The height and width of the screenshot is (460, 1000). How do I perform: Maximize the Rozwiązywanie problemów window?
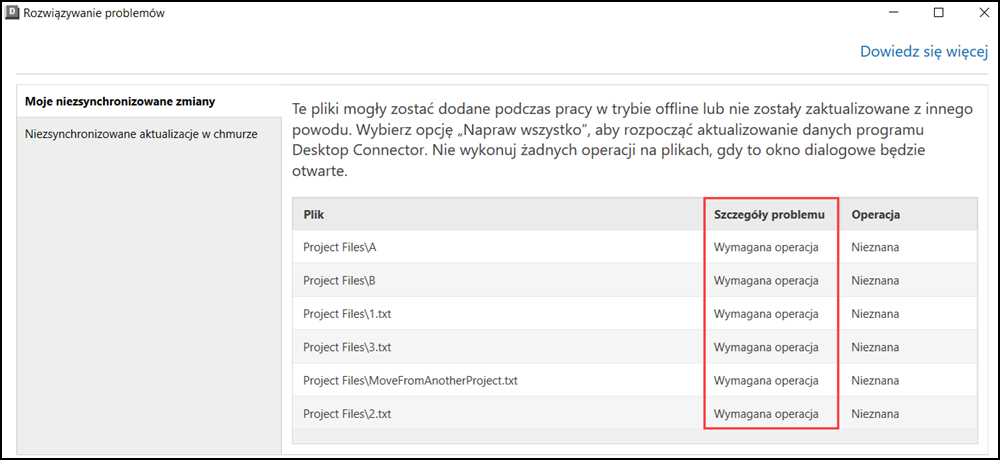click(938, 12)
